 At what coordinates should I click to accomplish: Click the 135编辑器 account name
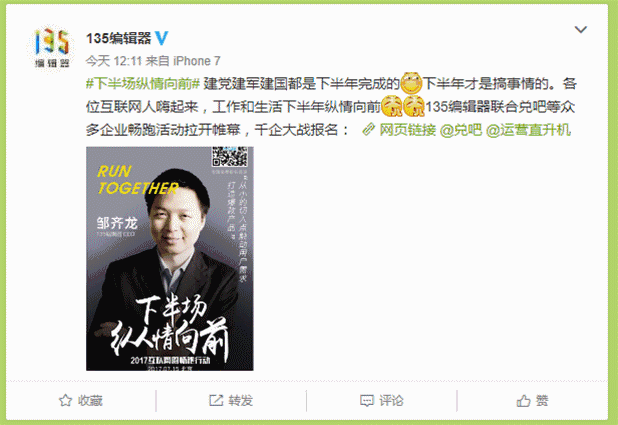tap(119, 38)
